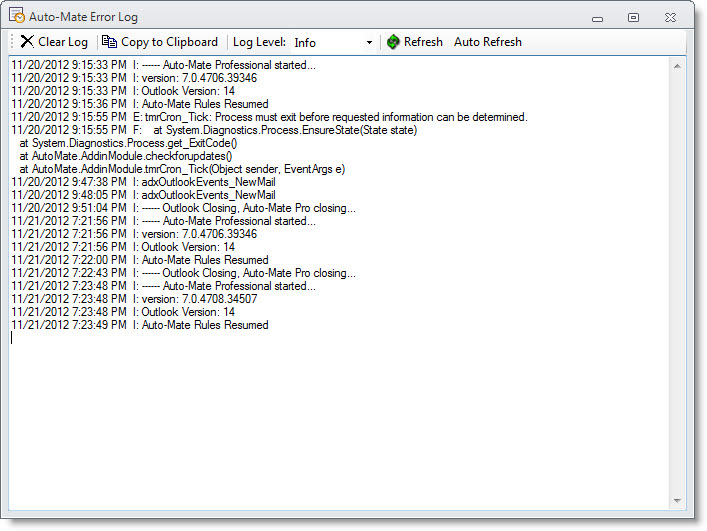Click the scrollbar up arrow

coord(677,66)
